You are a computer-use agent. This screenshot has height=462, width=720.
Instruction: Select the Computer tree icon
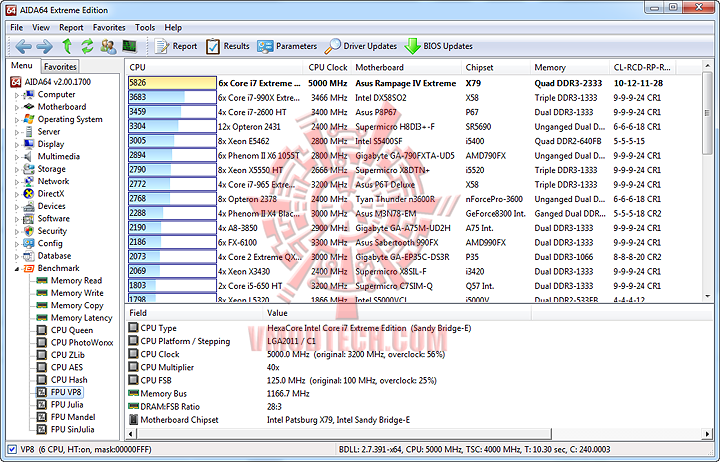point(29,94)
